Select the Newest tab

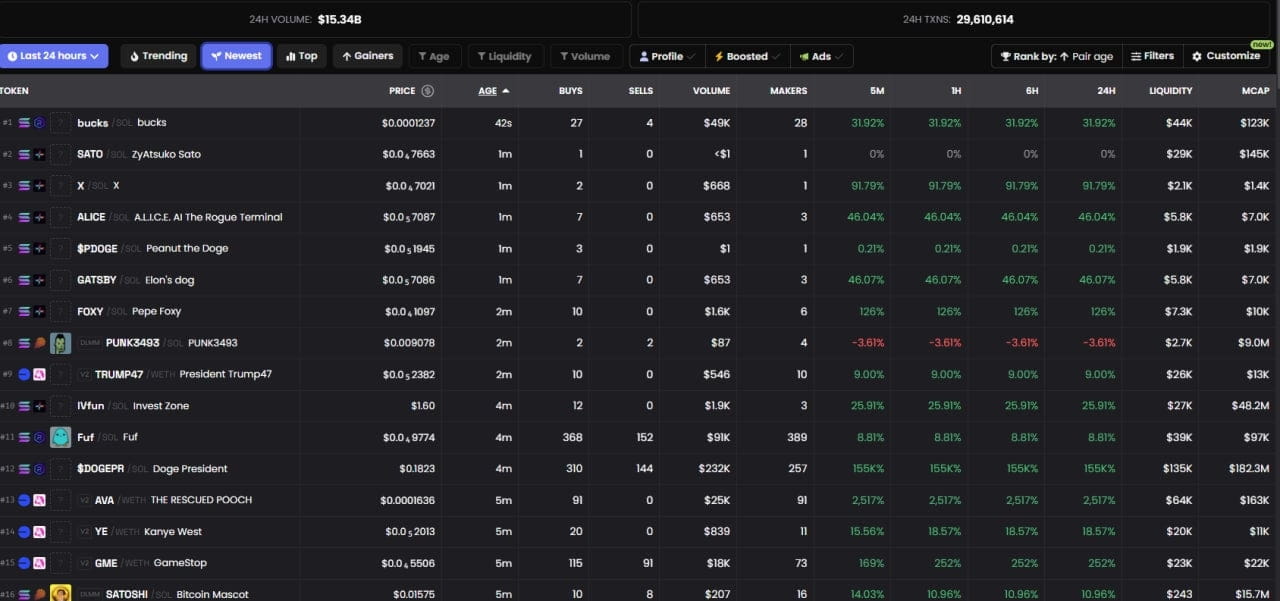pyautogui.click(x=236, y=56)
